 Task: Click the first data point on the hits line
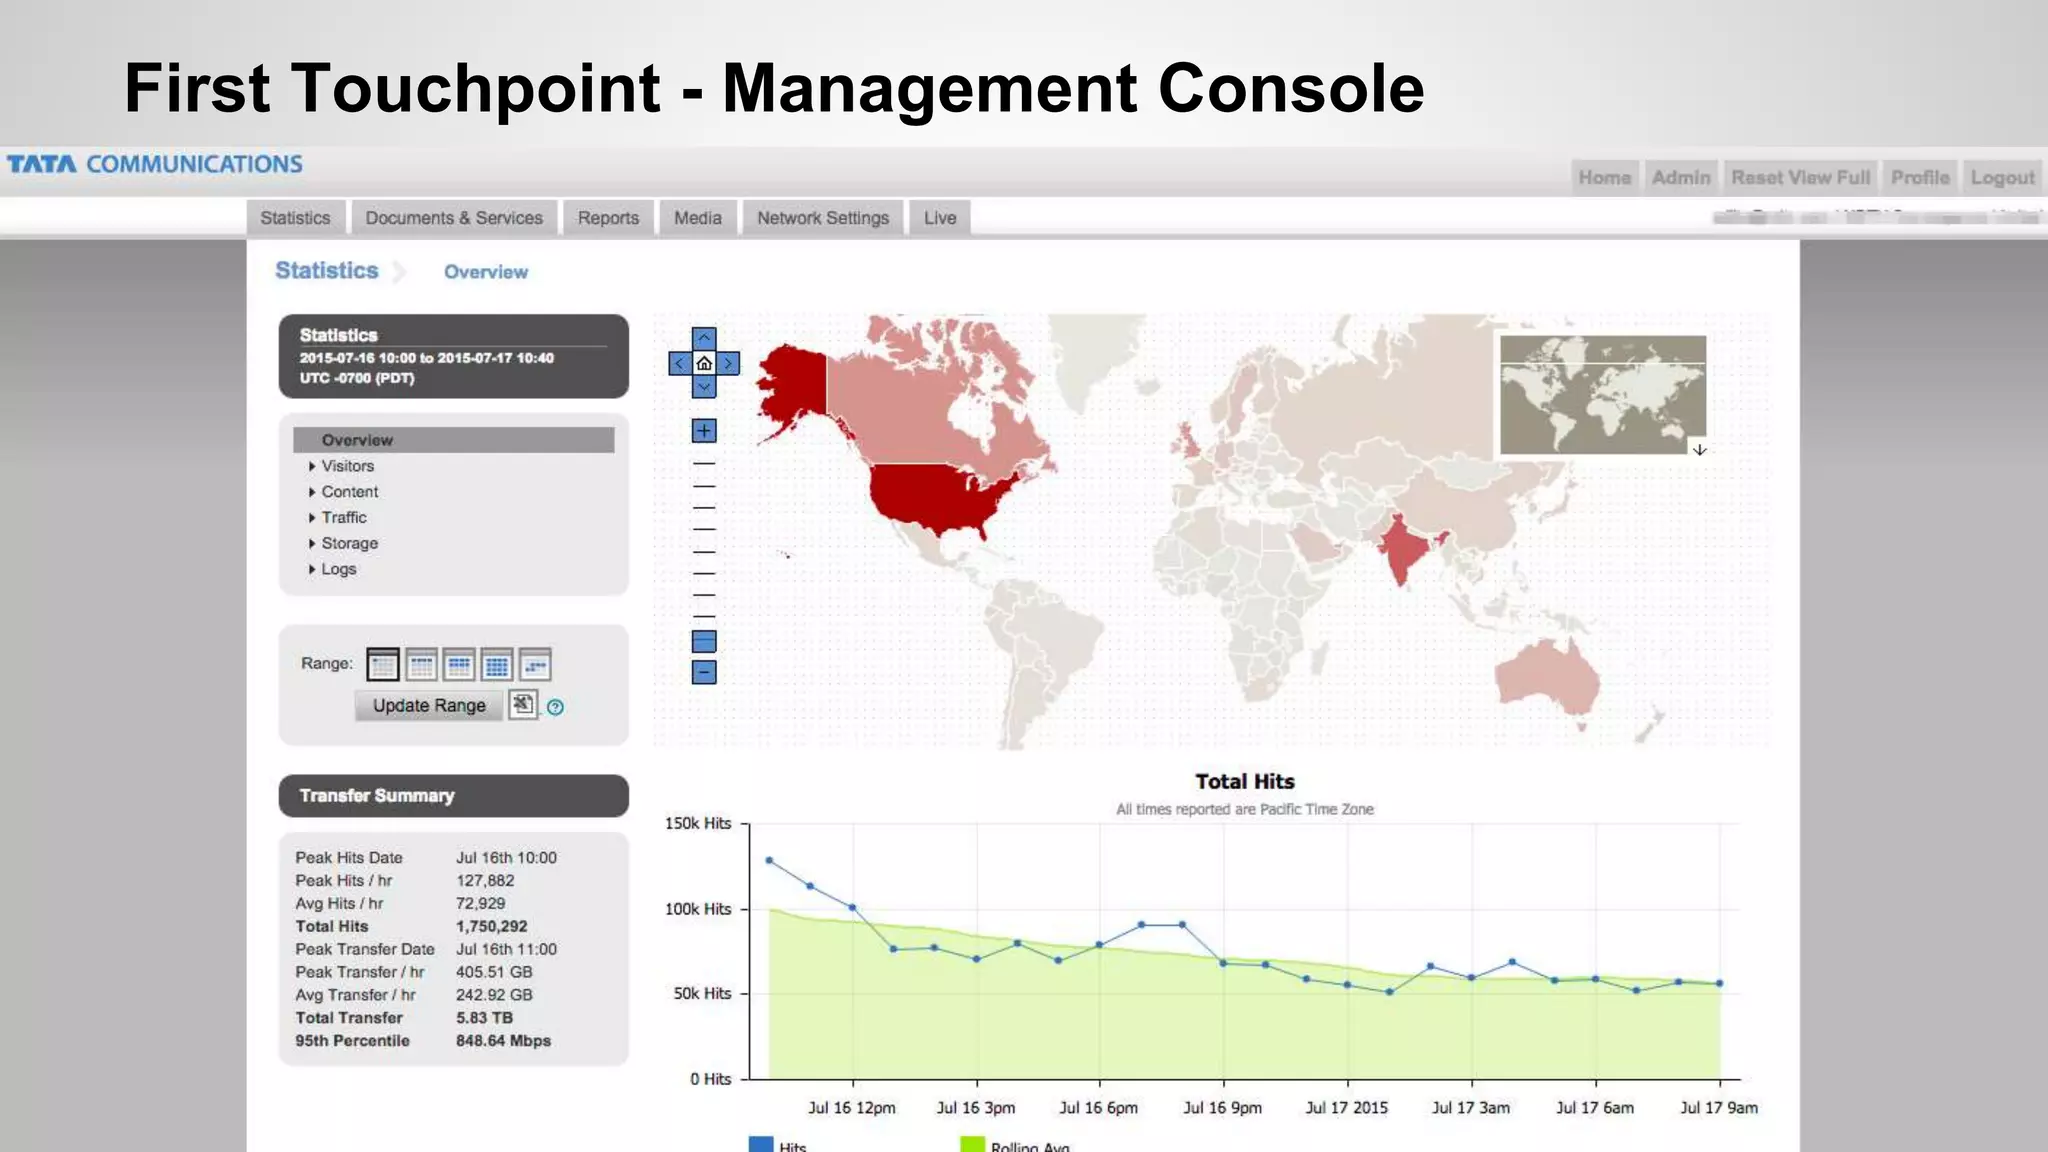coord(769,860)
